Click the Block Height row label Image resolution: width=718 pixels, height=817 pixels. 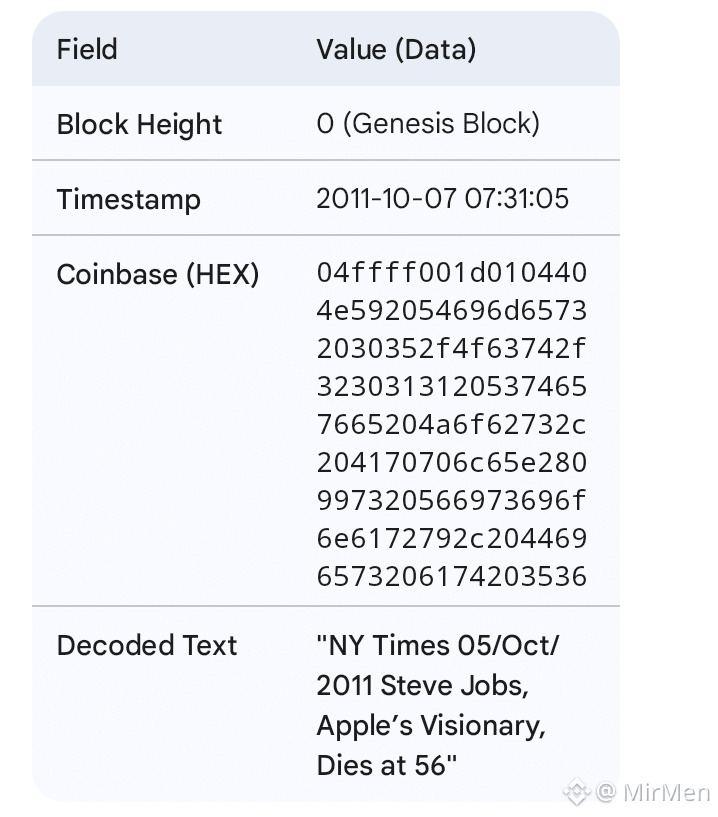pos(139,124)
